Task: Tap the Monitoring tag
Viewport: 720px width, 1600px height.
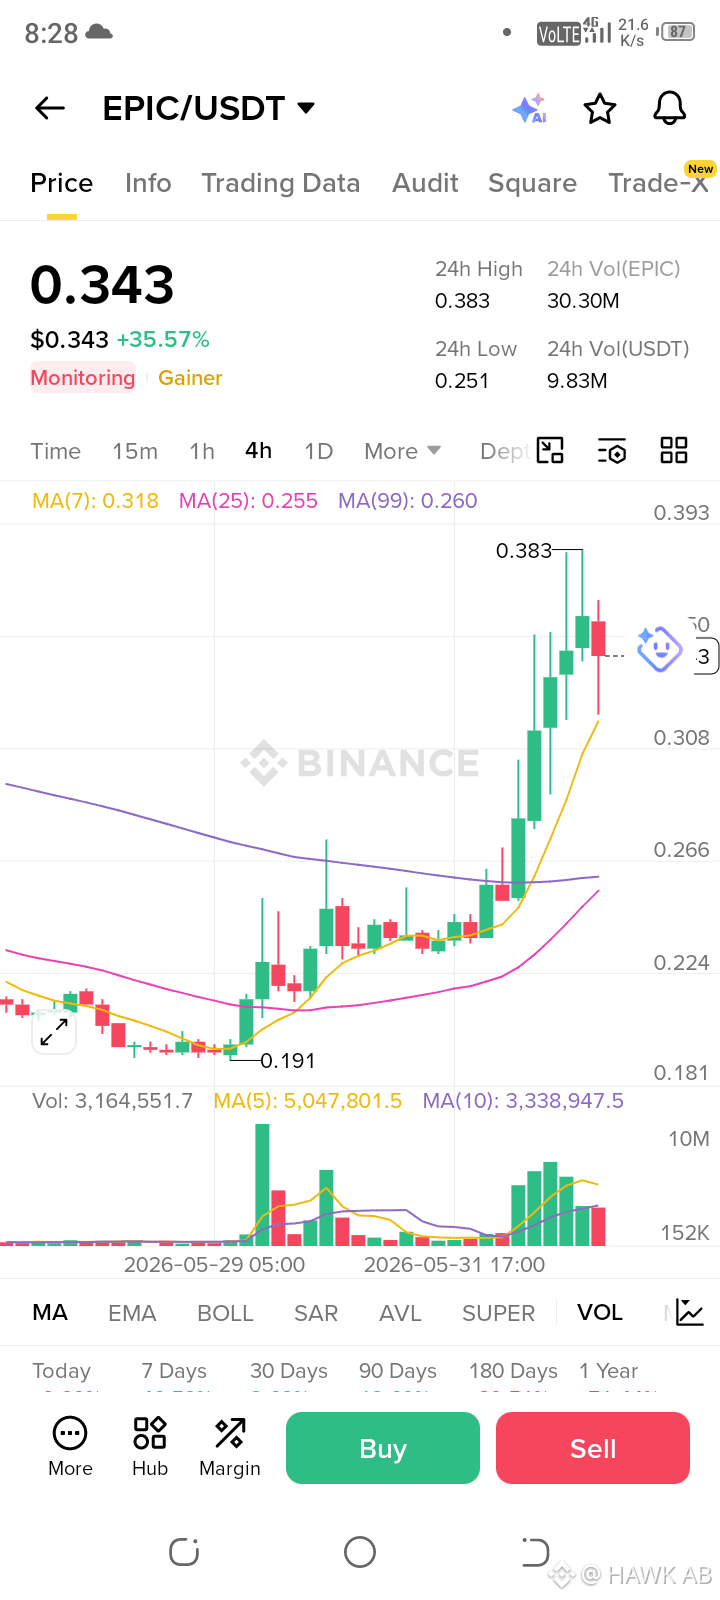Action: click(83, 378)
